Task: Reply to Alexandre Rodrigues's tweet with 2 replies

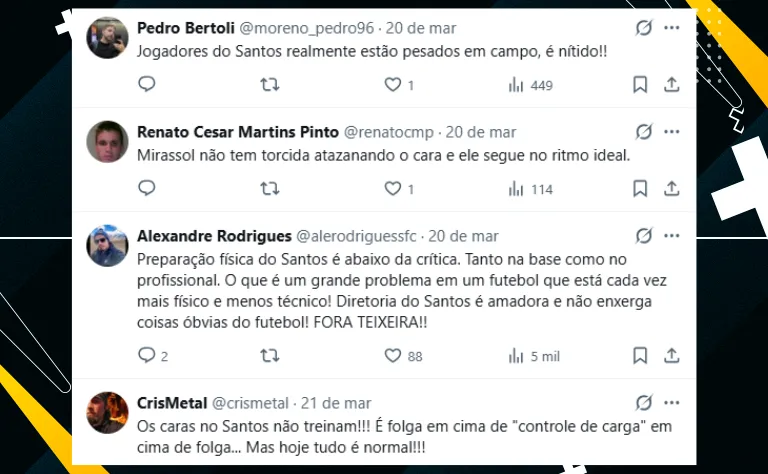Action: (147, 355)
